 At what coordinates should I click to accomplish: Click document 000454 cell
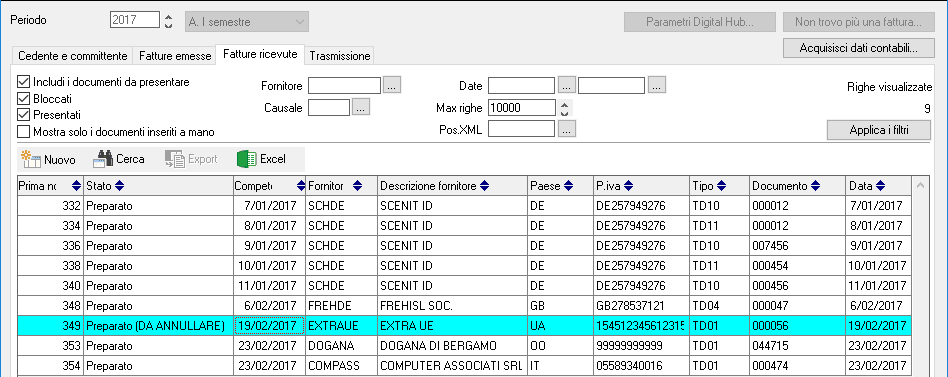tap(797, 265)
